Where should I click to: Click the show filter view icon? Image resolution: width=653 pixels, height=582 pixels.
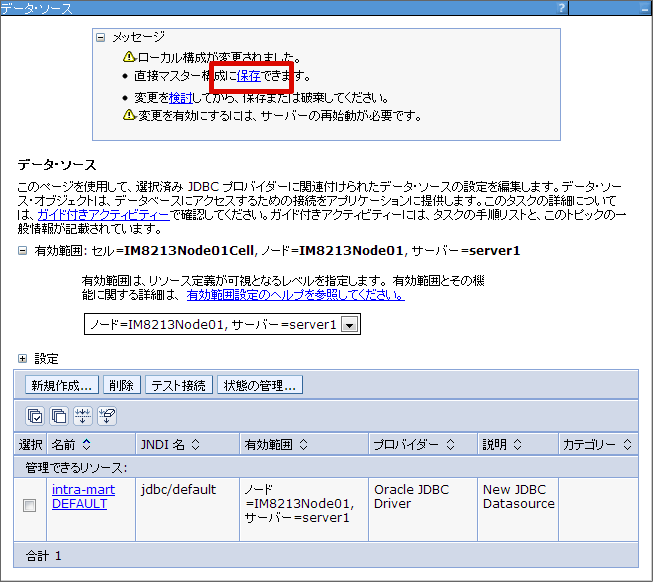83,416
